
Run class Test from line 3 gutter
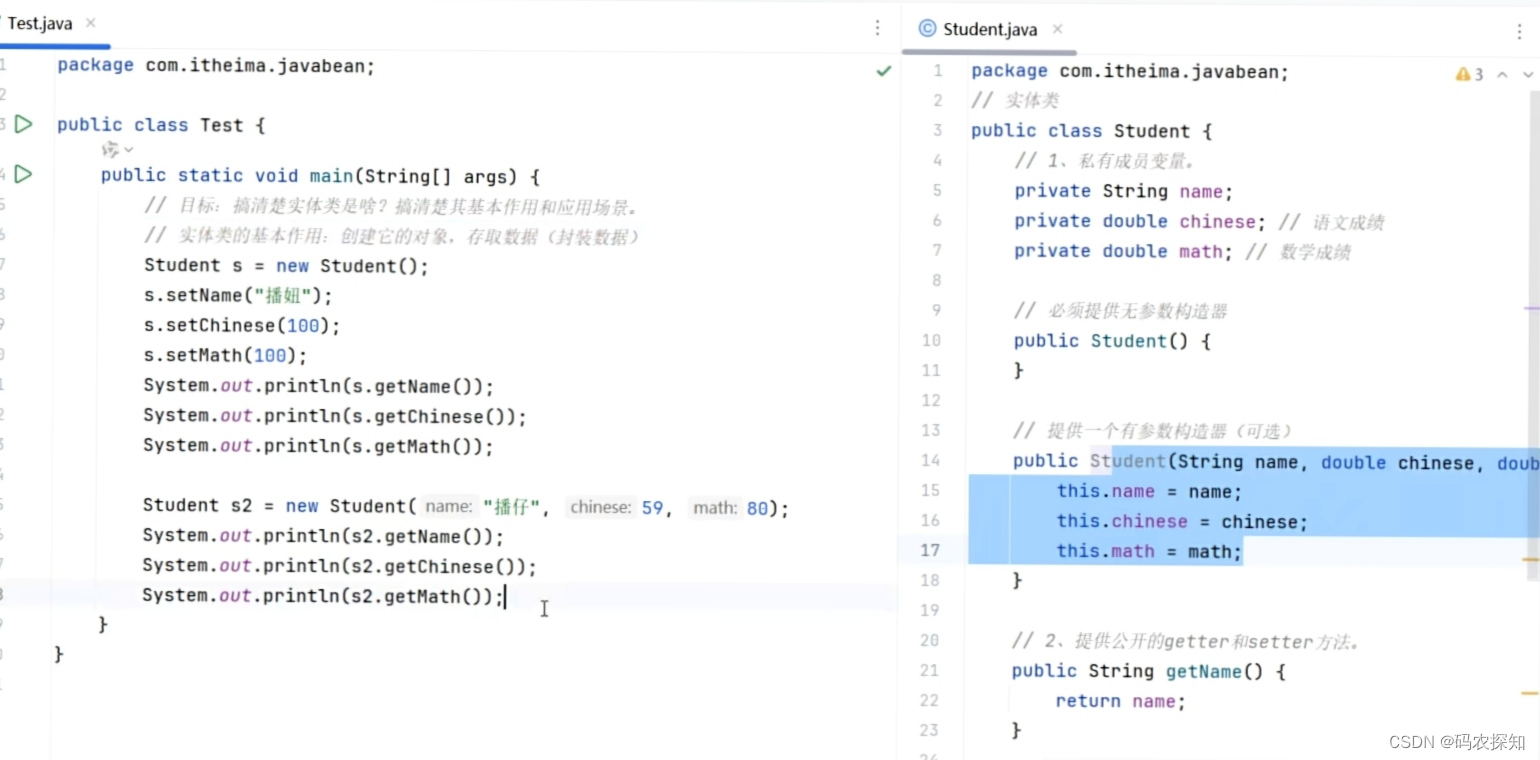point(24,124)
